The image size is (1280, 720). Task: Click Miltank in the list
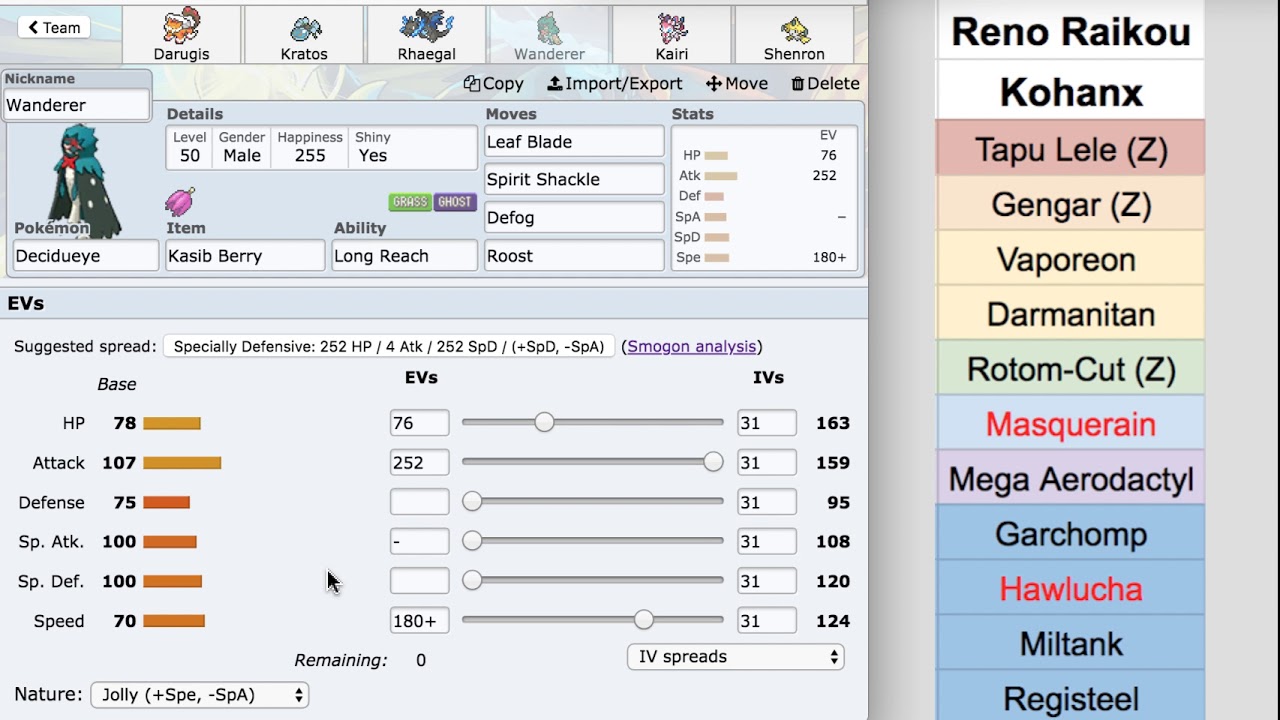click(x=1070, y=644)
